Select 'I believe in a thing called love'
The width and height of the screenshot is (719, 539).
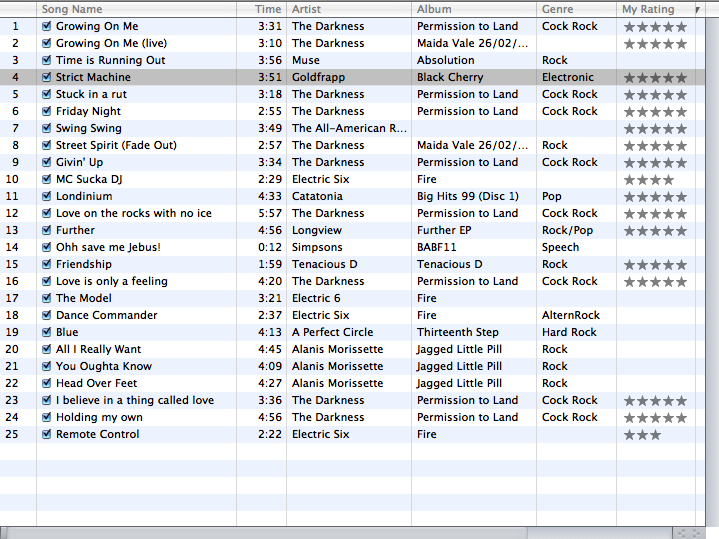(135, 400)
